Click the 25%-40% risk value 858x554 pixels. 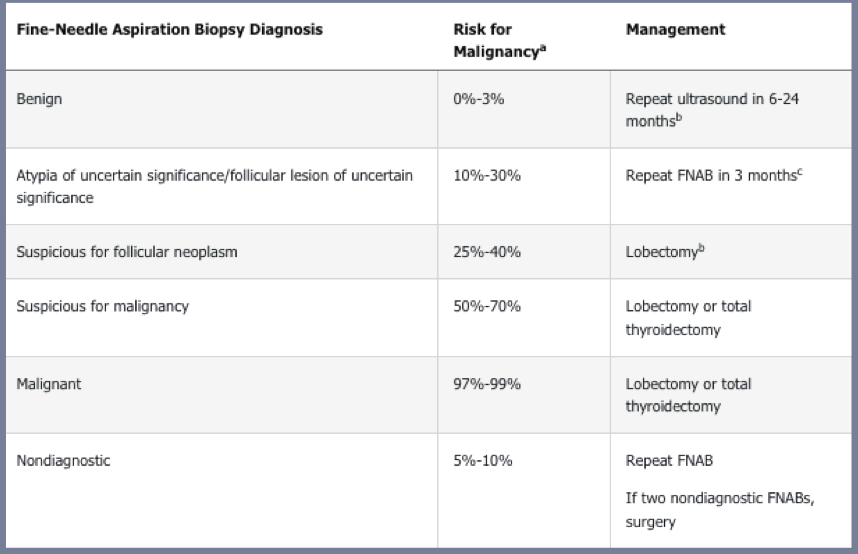486,252
